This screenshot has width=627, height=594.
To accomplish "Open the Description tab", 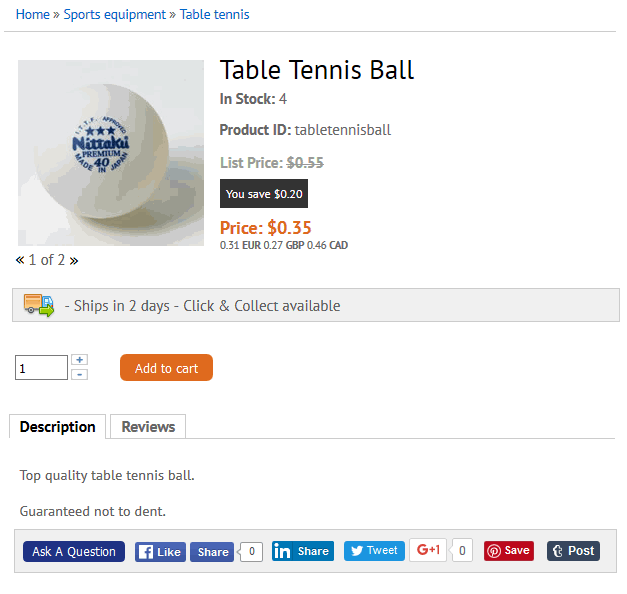I will coord(58,427).
